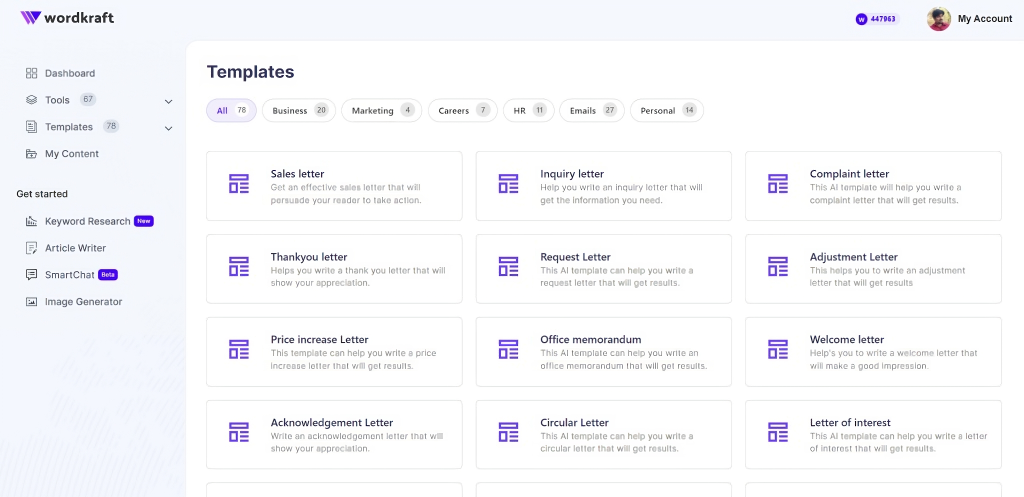Image resolution: width=1024 pixels, height=497 pixels.
Task: Click the Dashboard grid icon
Action: pos(31,73)
